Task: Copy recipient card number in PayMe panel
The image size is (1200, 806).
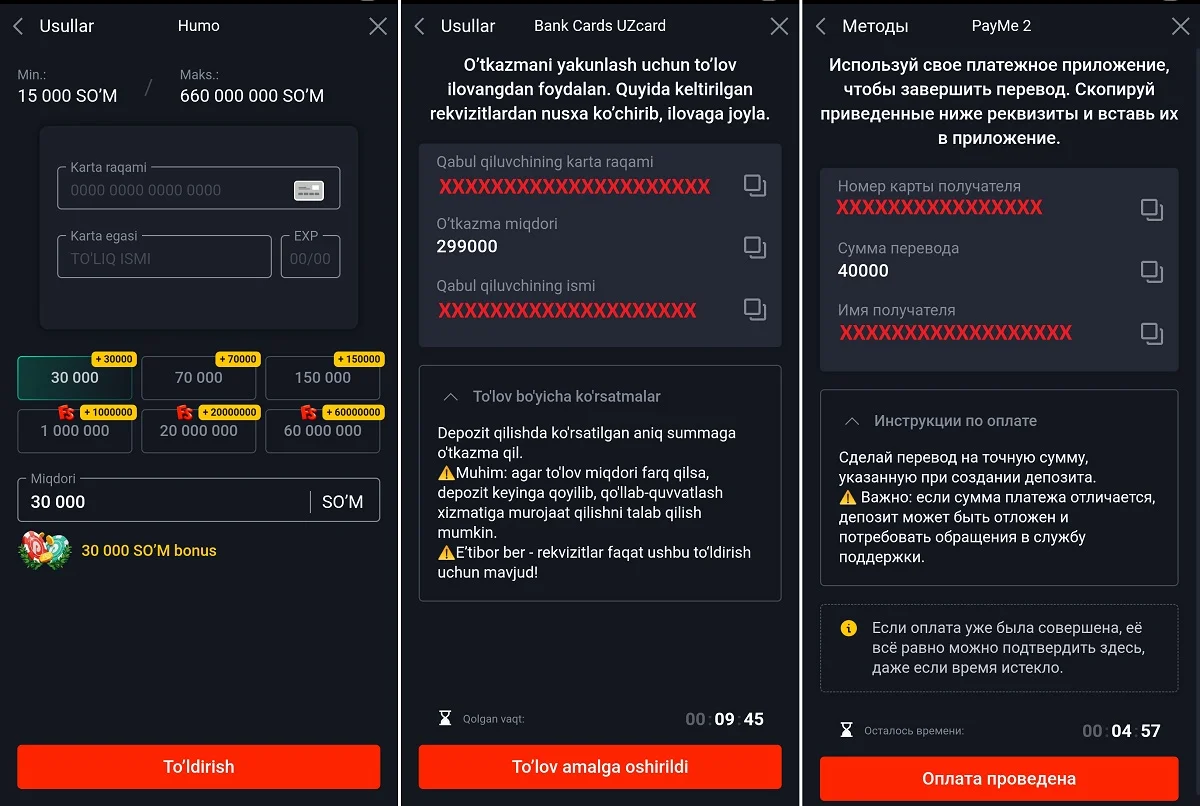Action: 1152,209
